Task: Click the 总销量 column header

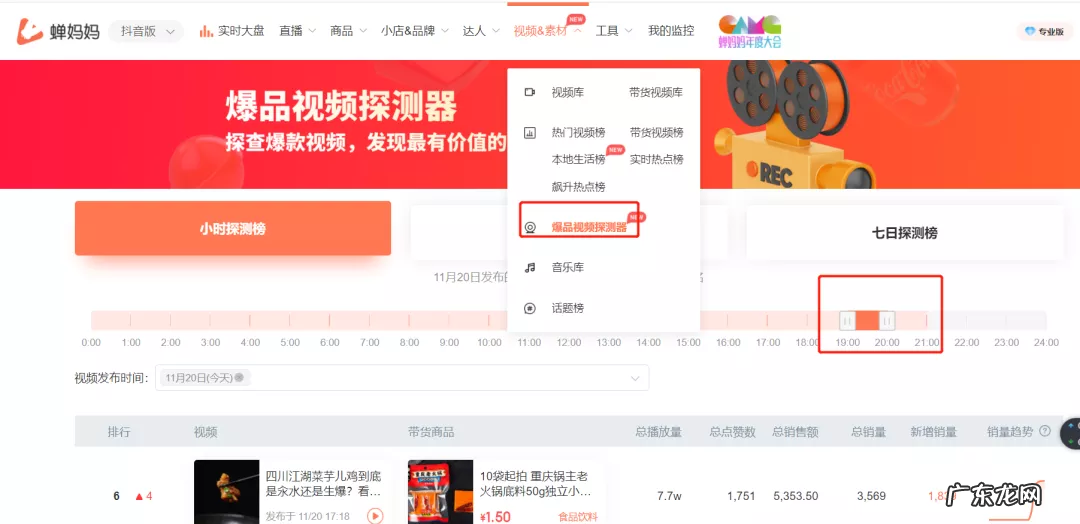Action: [x=867, y=432]
